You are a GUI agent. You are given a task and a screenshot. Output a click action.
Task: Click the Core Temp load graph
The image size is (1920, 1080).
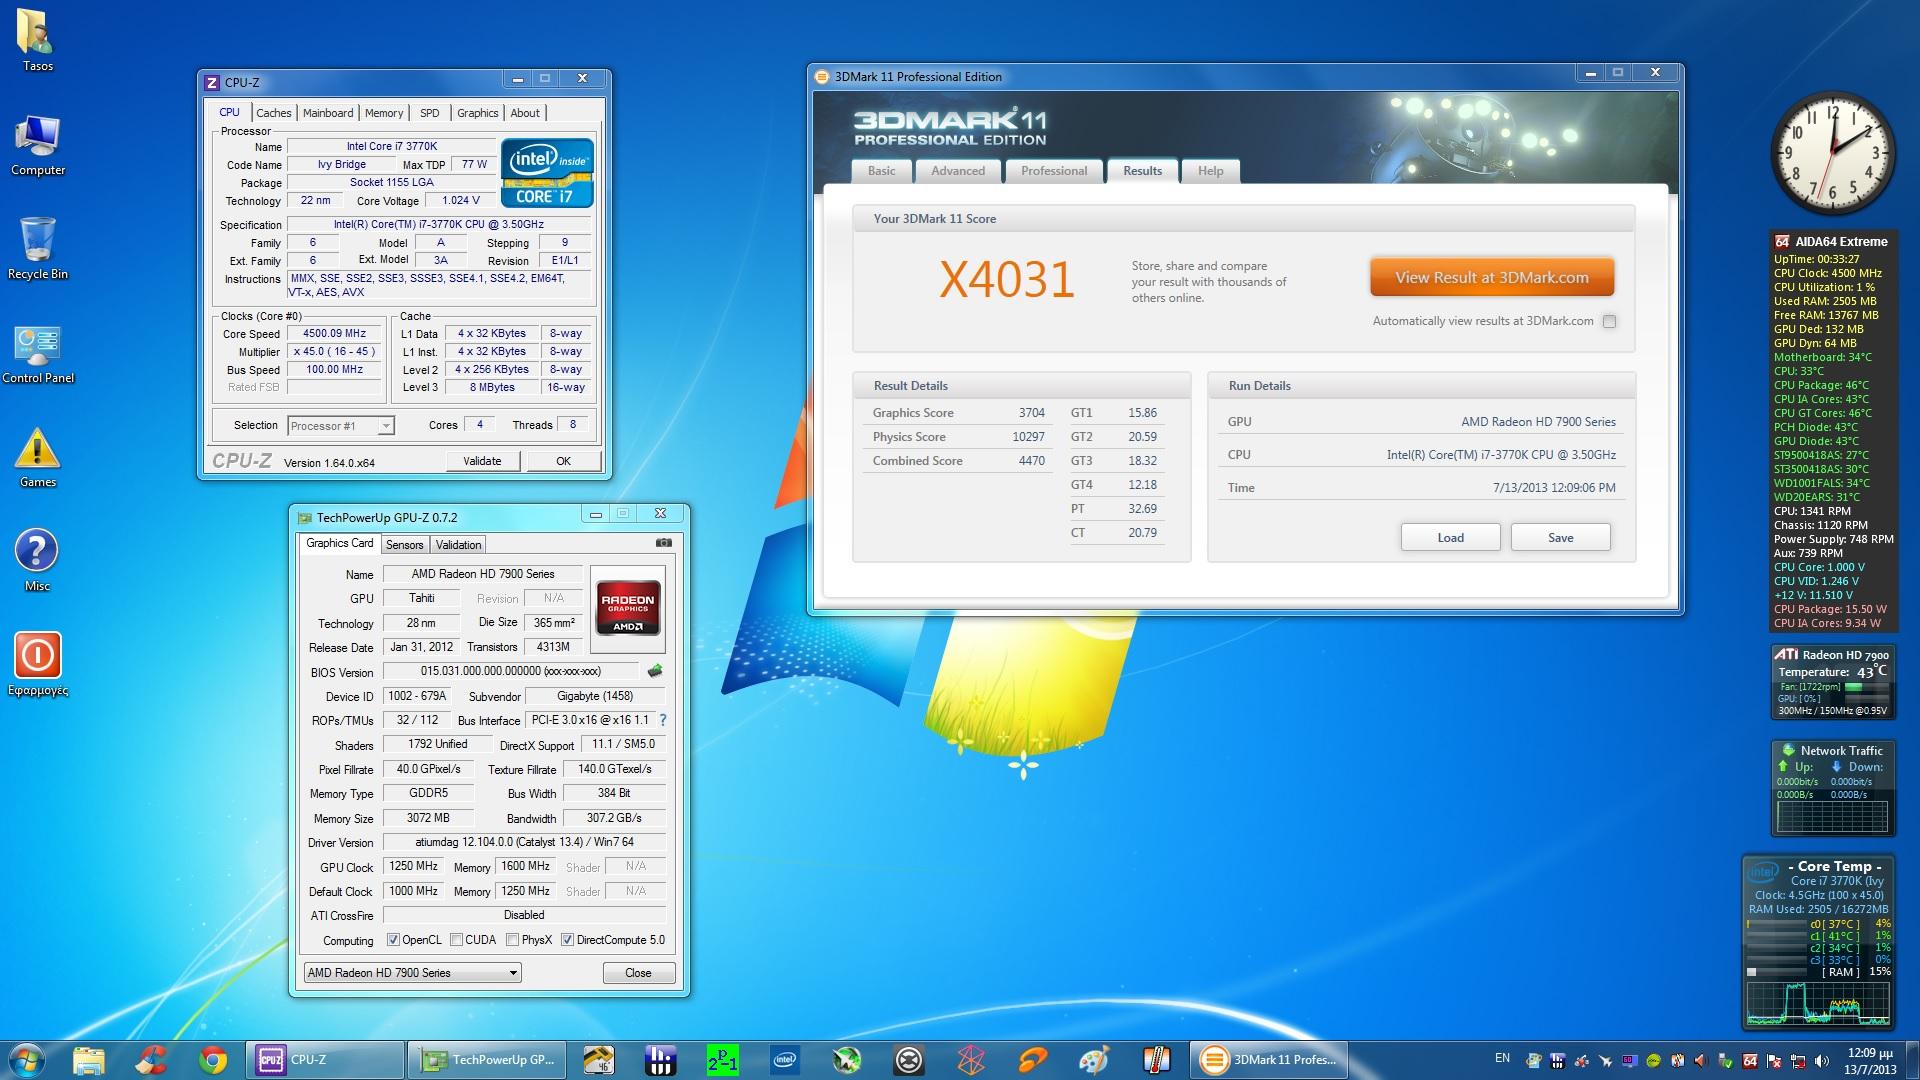coord(1819,1002)
